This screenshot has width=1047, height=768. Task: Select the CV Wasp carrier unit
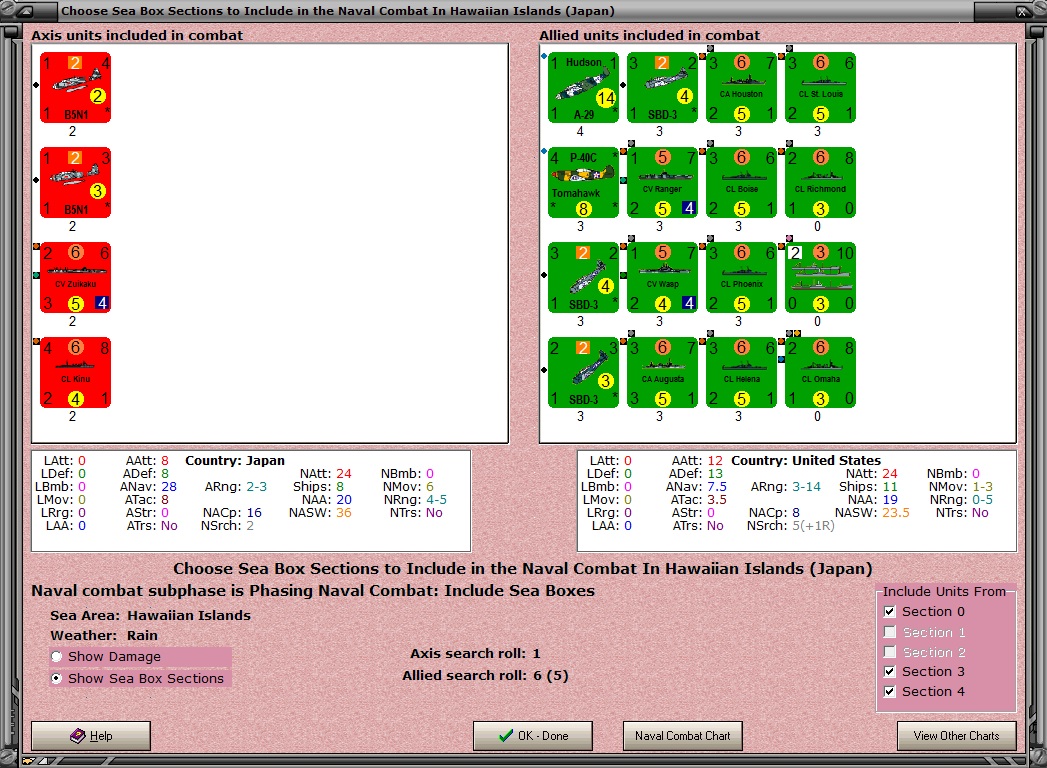tap(662, 277)
